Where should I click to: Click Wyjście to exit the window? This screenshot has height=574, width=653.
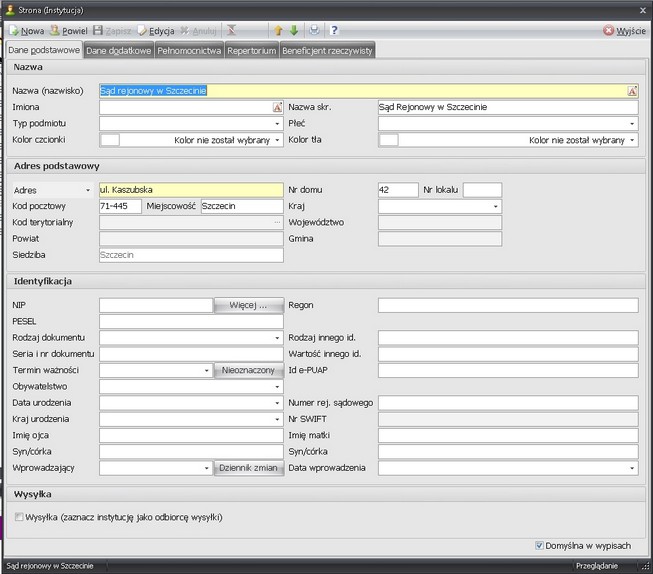625,31
